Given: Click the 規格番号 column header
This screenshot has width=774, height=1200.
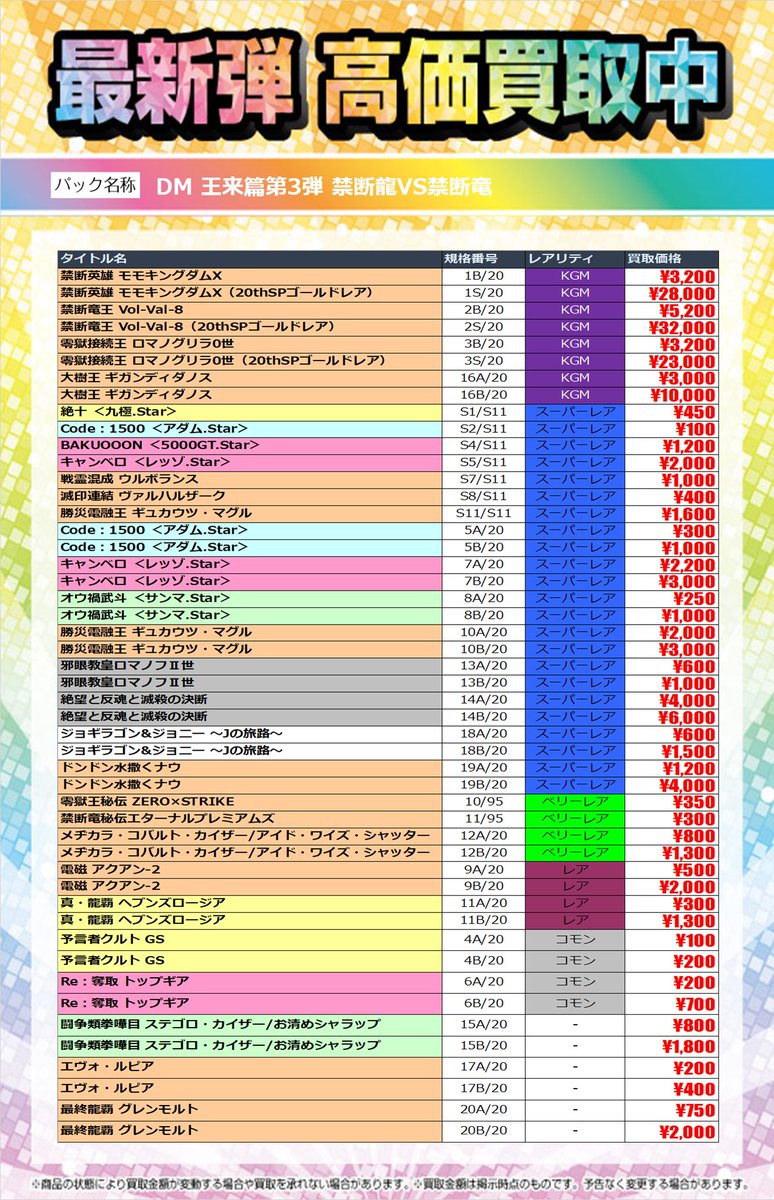Looking at the screenshot, I should (x=483, y=258).
